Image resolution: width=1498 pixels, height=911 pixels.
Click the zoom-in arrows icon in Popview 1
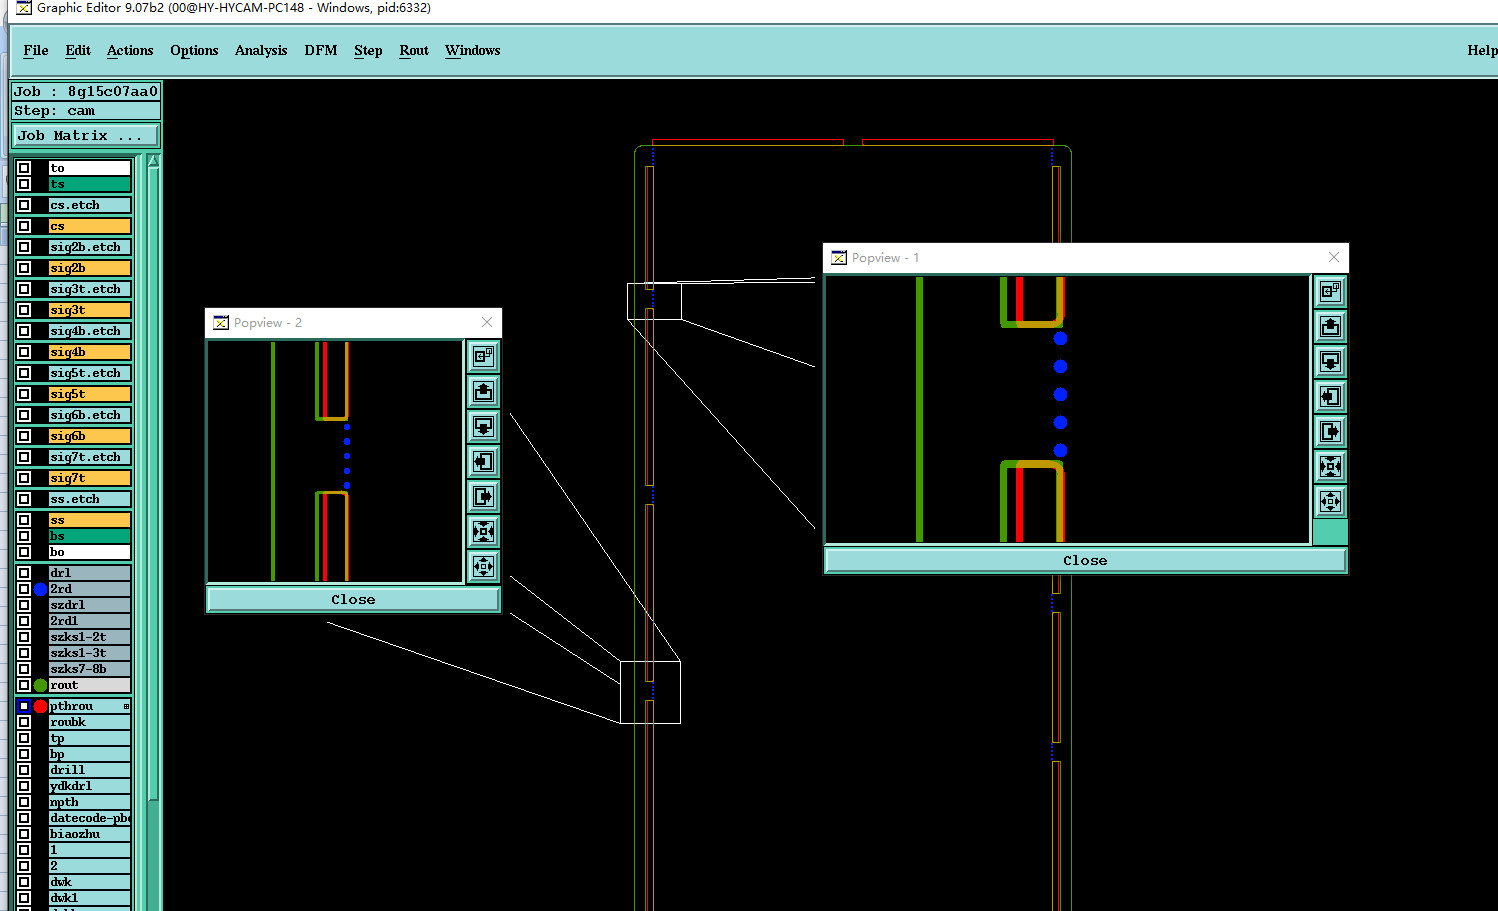pyautogui.click(x=1330, y=466)
